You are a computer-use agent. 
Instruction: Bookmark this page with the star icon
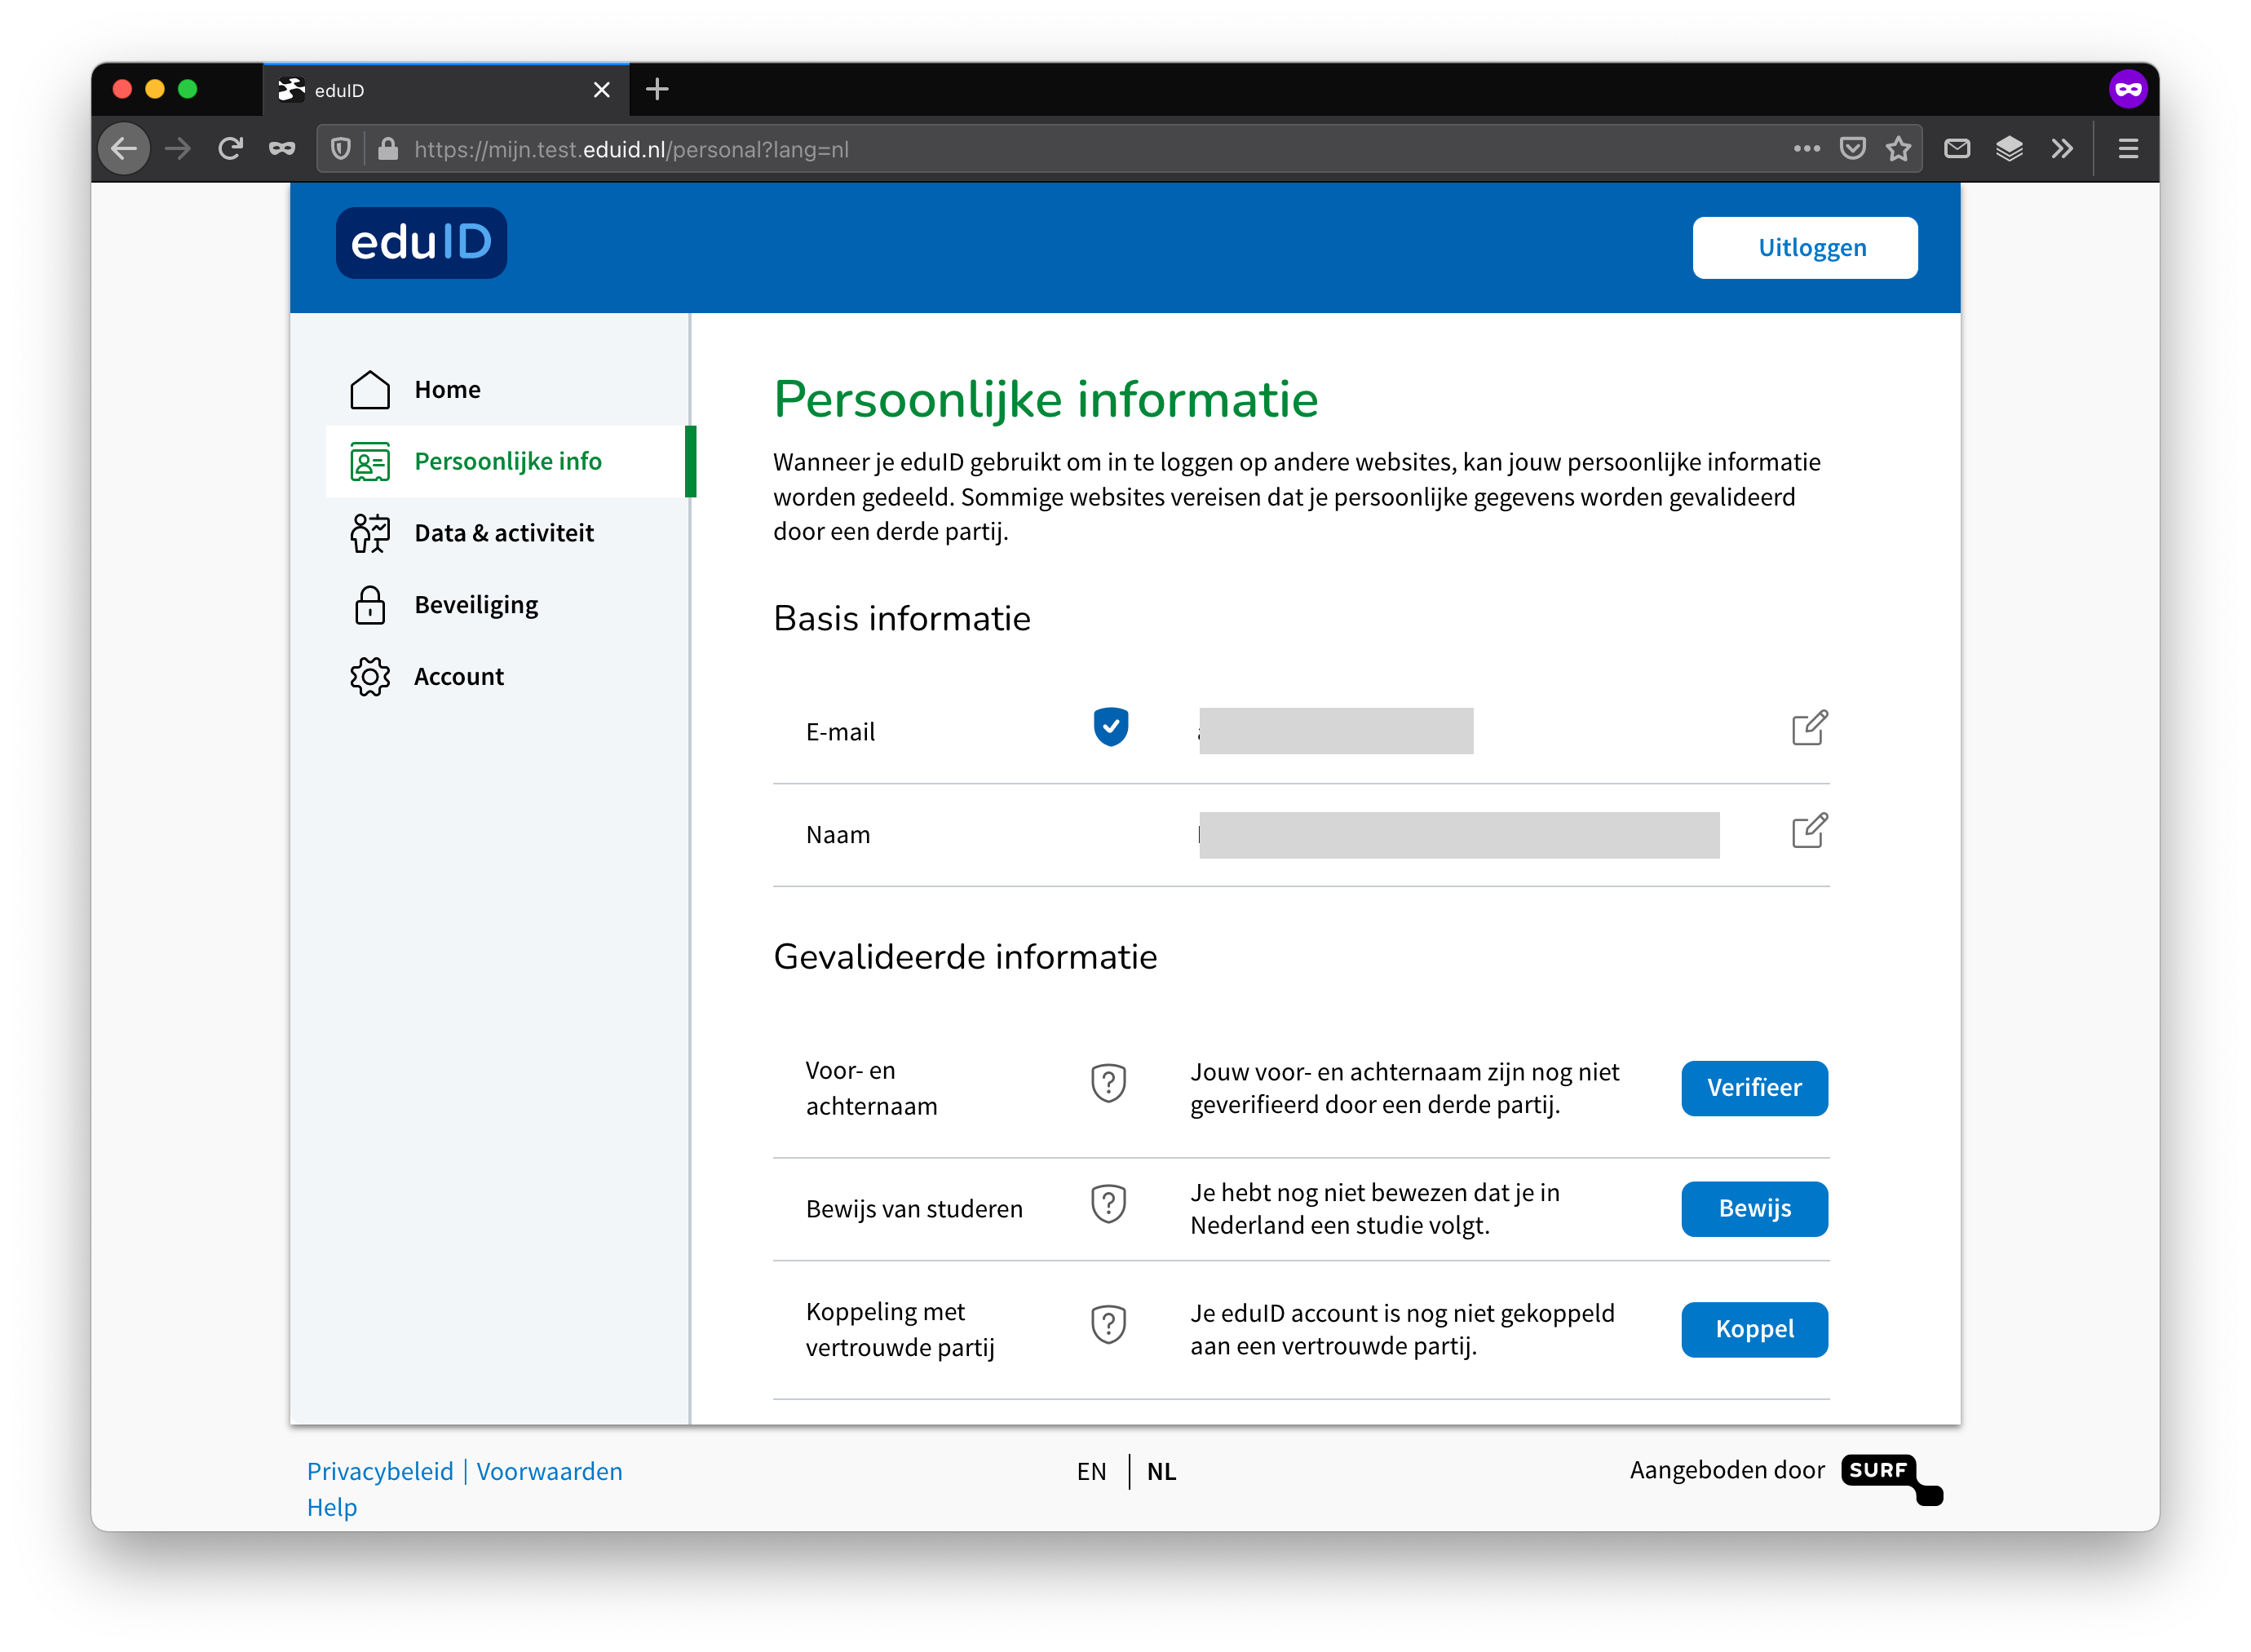(1898, 149)
